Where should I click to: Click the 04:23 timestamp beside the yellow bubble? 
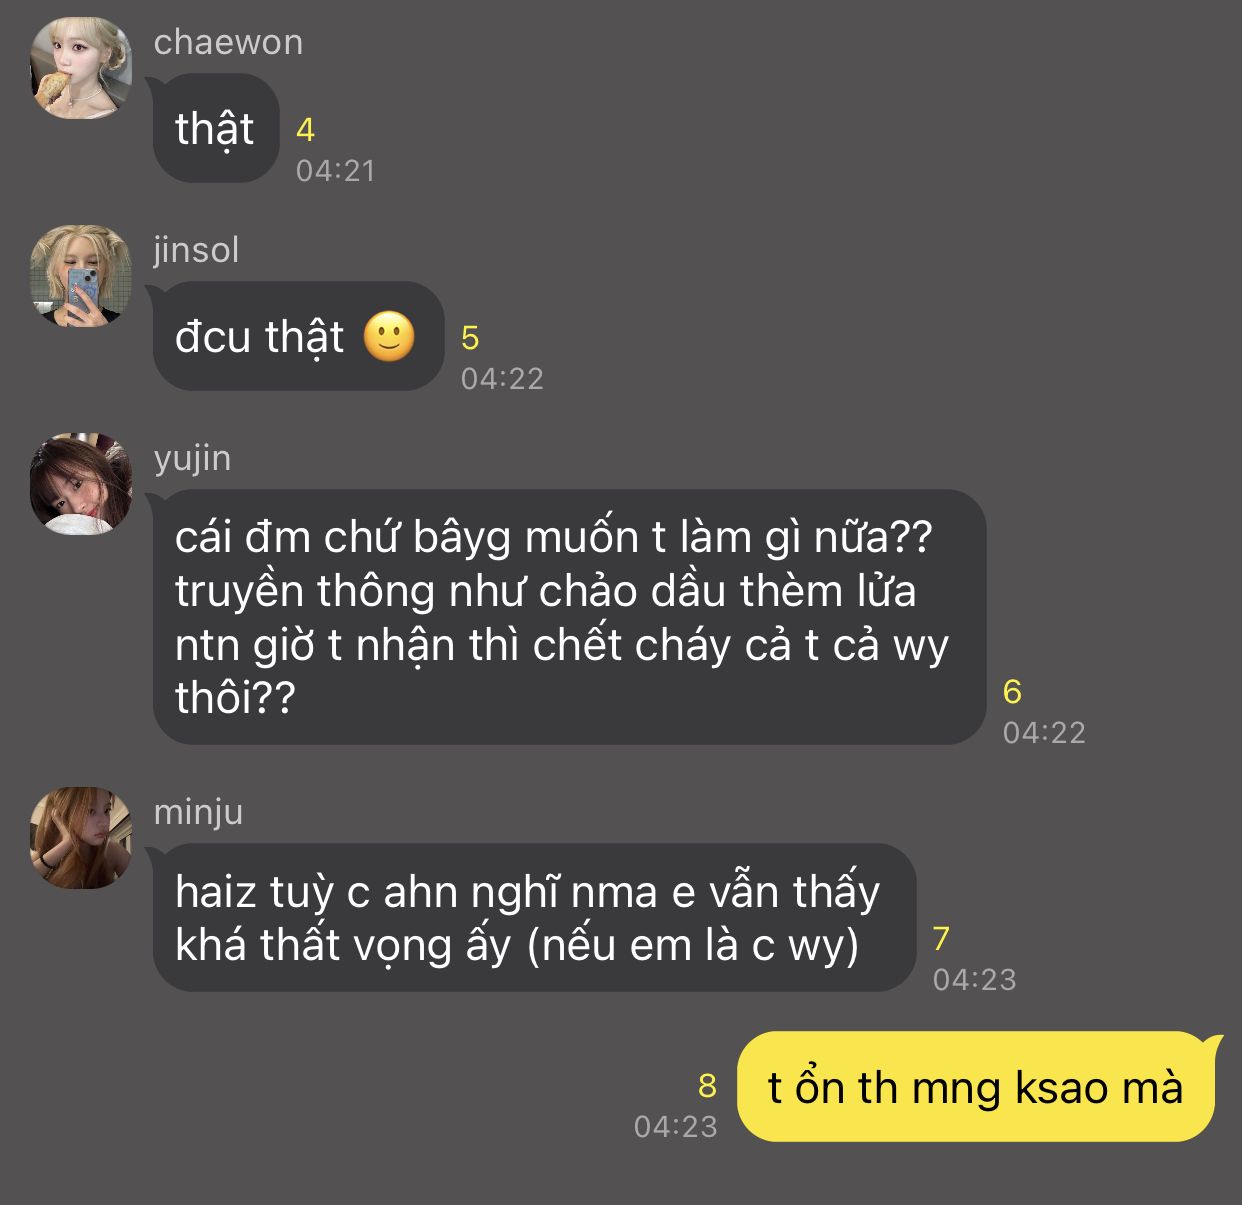[676, 1127]
